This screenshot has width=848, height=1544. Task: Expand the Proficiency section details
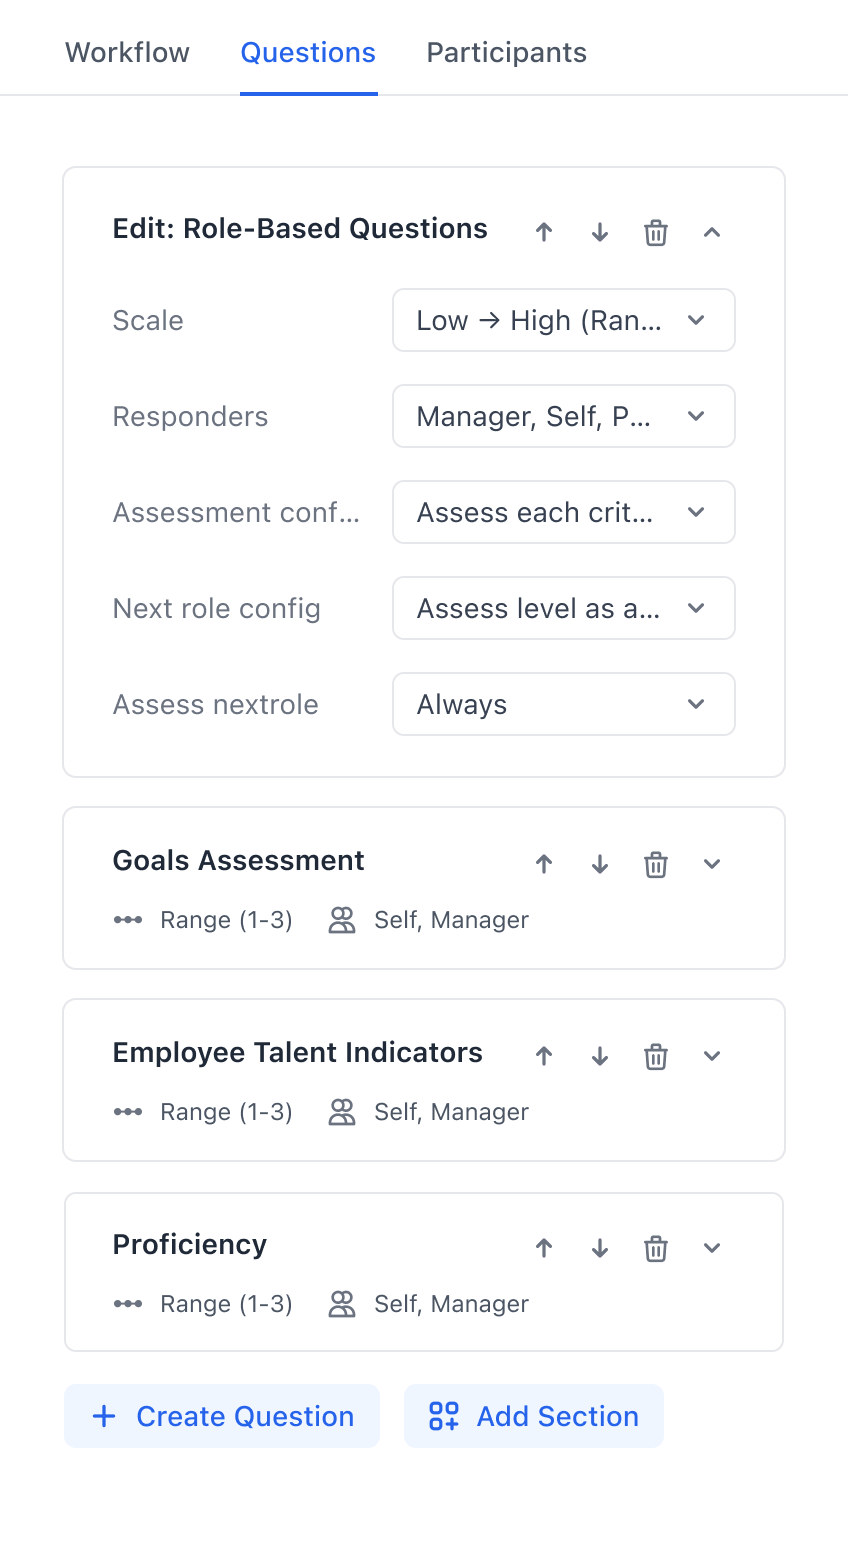(x=711, y=1247)
